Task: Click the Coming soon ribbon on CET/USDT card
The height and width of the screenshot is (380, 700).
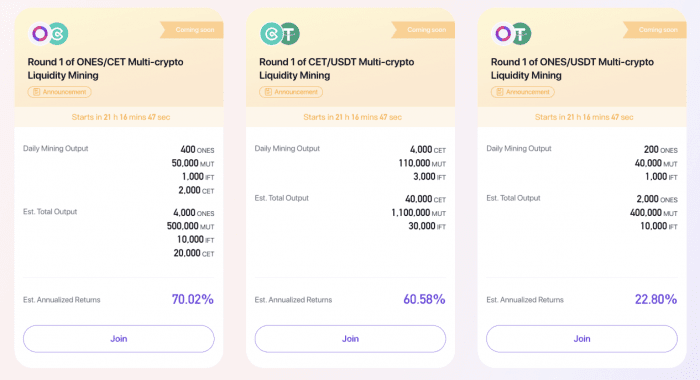Action: pos(423,29)
